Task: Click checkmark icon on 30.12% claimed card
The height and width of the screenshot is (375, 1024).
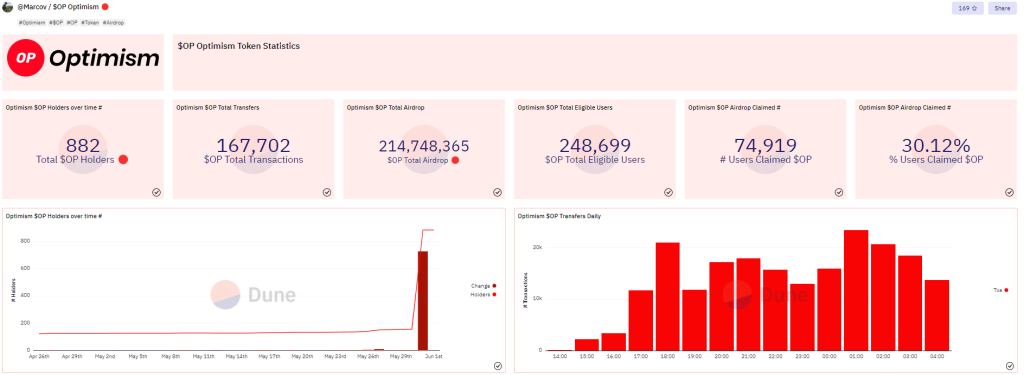Action: pos(1010,192)
